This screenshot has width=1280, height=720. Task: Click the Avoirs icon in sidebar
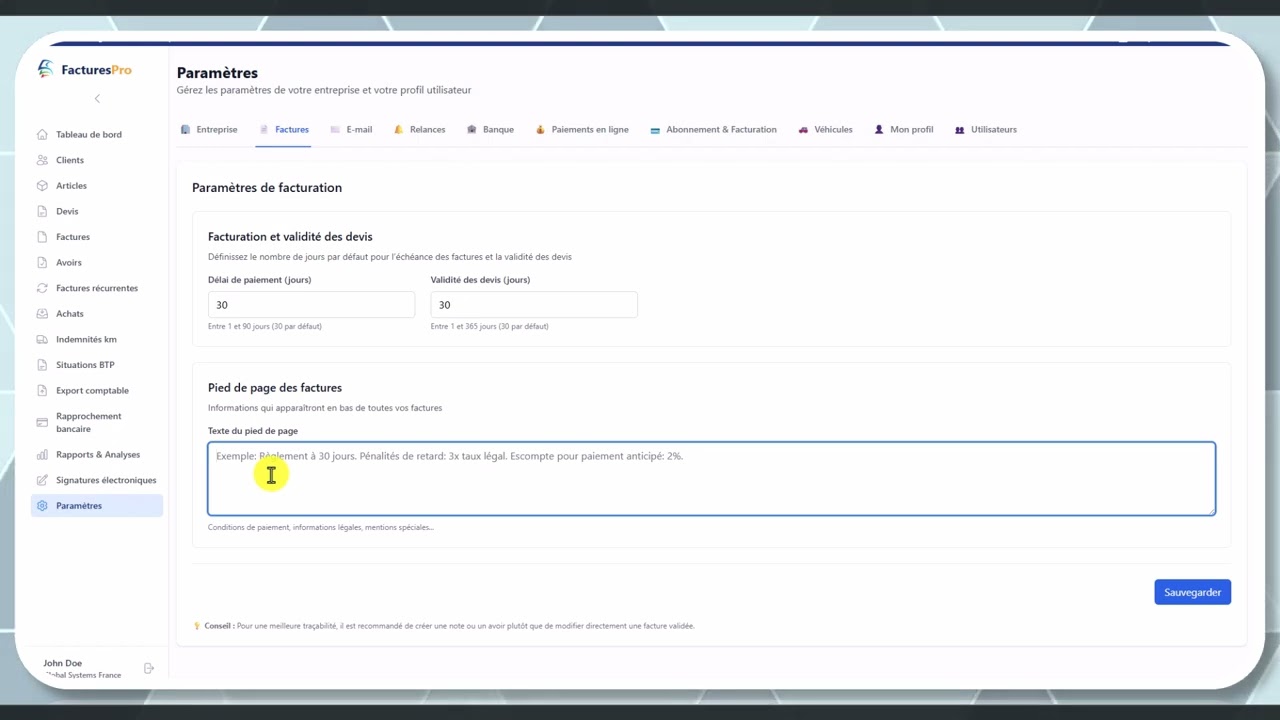coord(42,263)
